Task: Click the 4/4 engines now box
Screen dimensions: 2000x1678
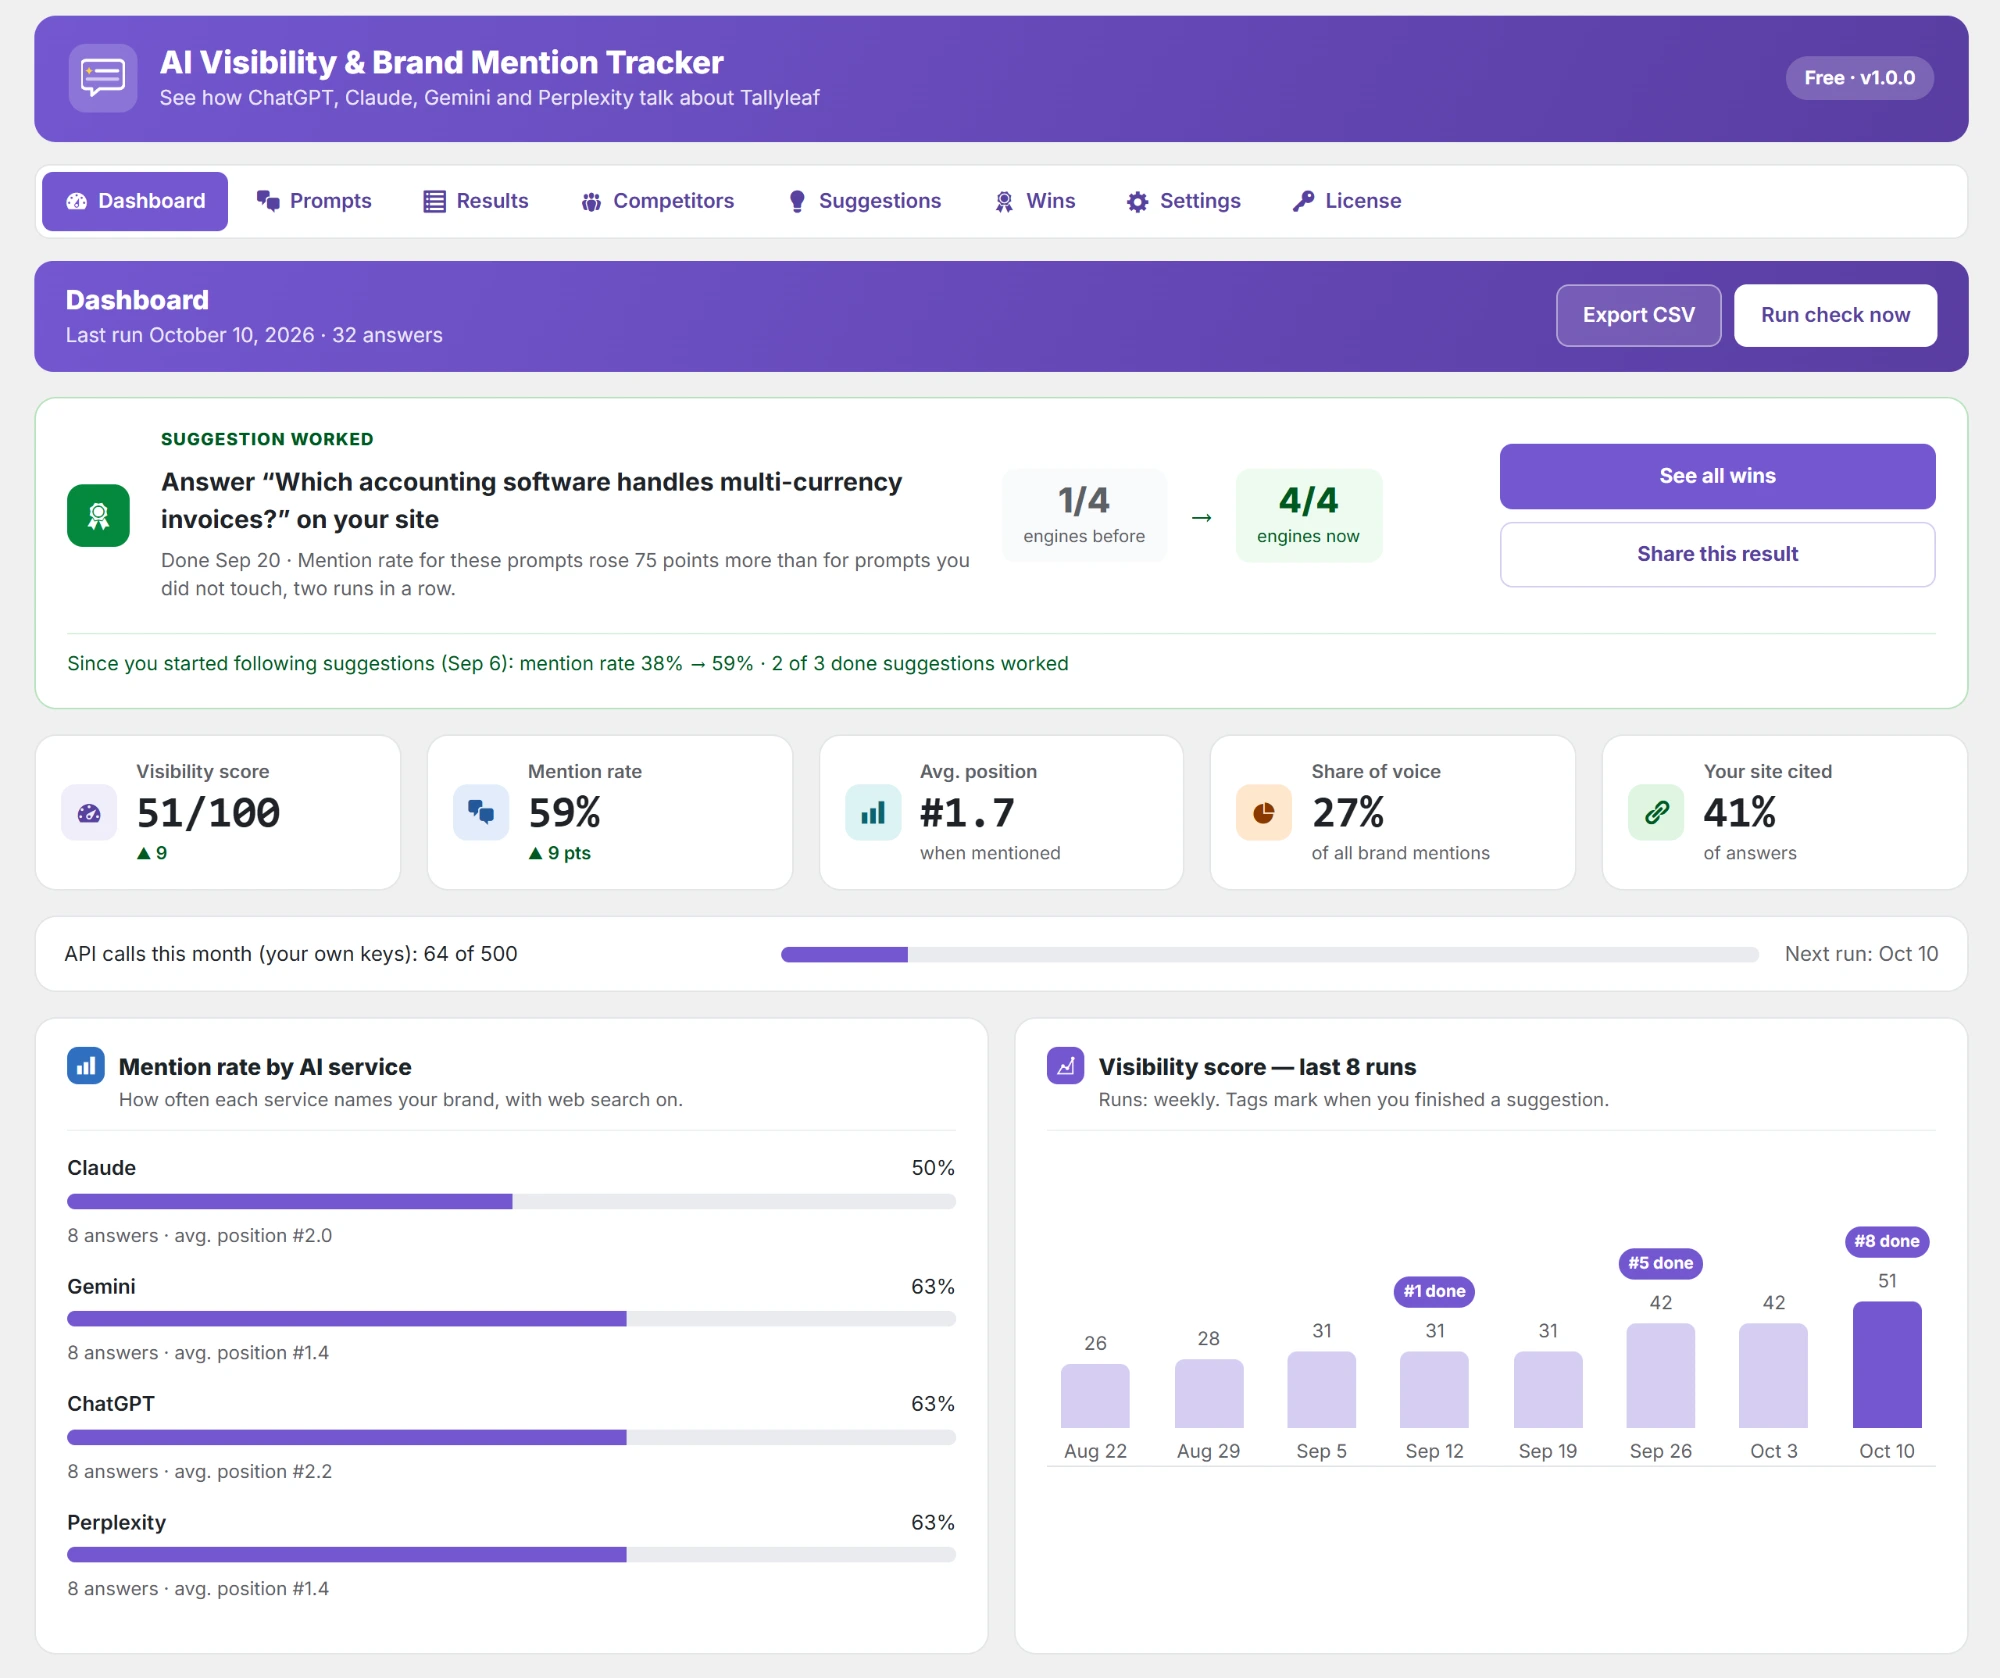Action: (1308, 516)
